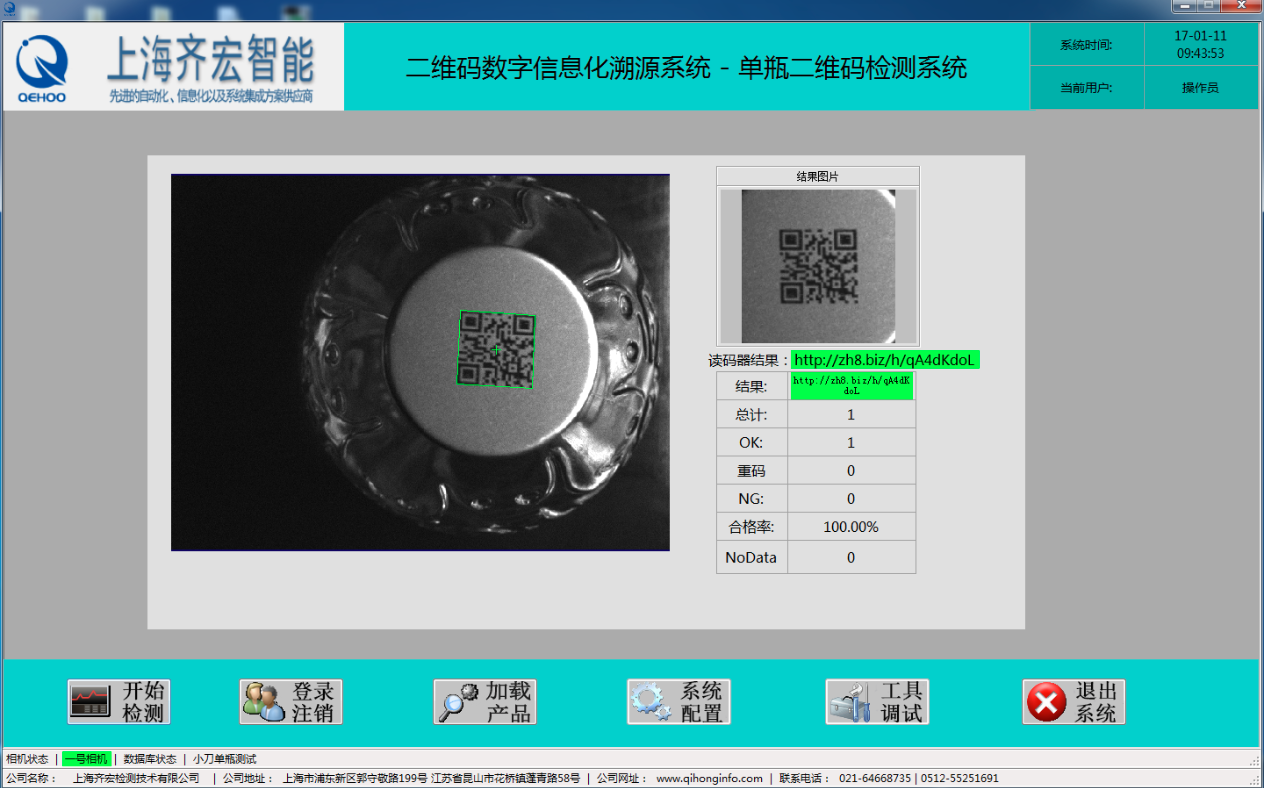1264x788 pixels.
Task: Click the OK count value
Action: [x=851, y=443]
